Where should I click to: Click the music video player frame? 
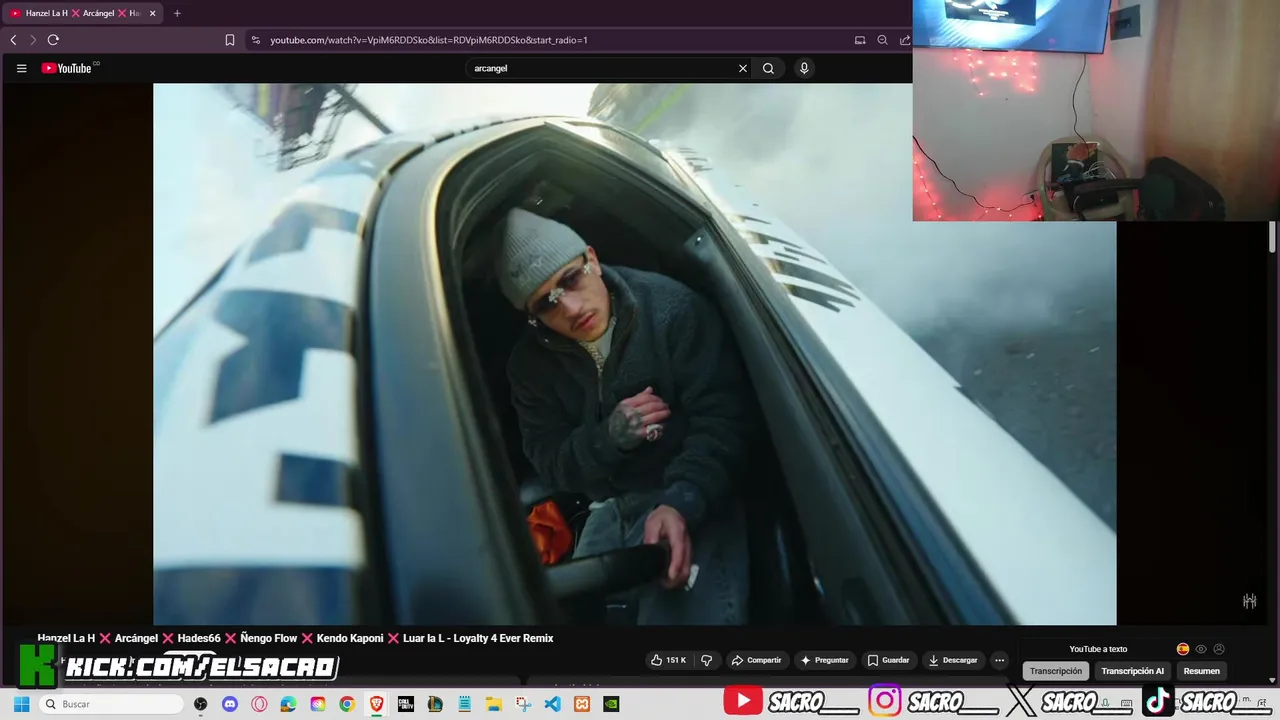[x=634, y=354]
